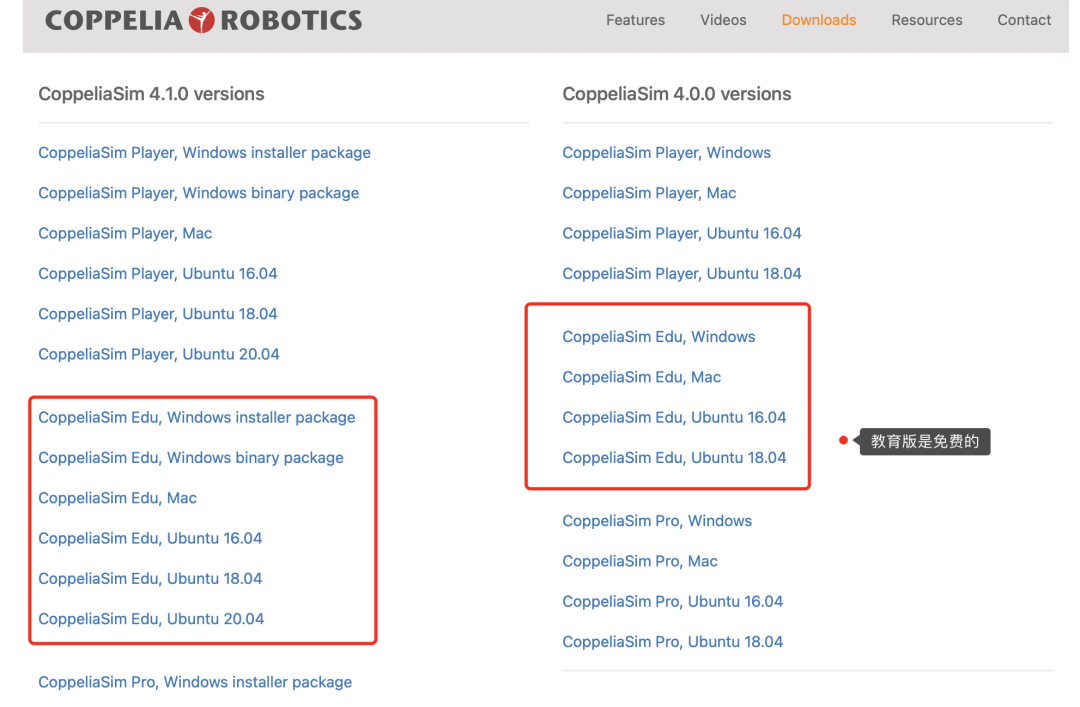Get CoppeliaSim 4.1.0 Edu for Mac
1080x707 pixels.
tap(117, 498)
